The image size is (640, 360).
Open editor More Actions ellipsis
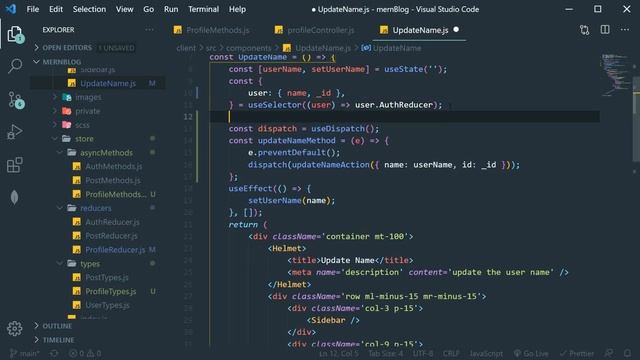624,30
